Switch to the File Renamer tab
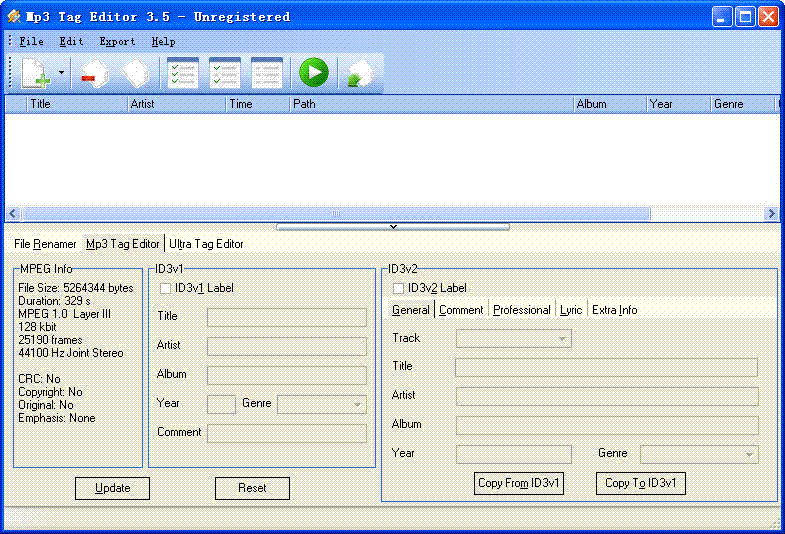 [45, 244]
